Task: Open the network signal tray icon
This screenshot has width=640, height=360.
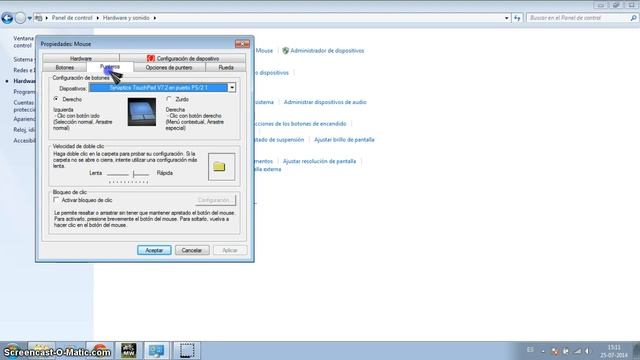Action: point(577,351)
